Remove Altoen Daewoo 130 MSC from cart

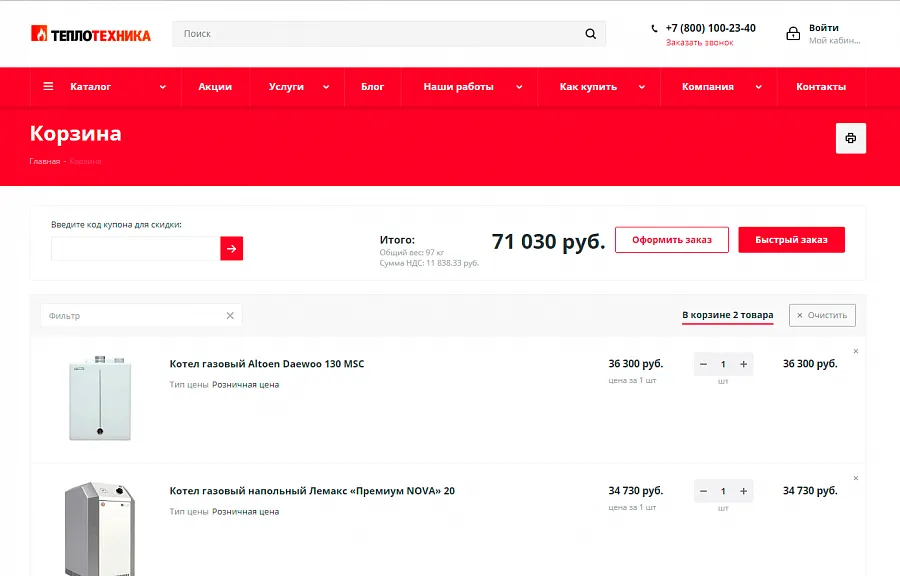pyautogui.click(x=856, y=351)
